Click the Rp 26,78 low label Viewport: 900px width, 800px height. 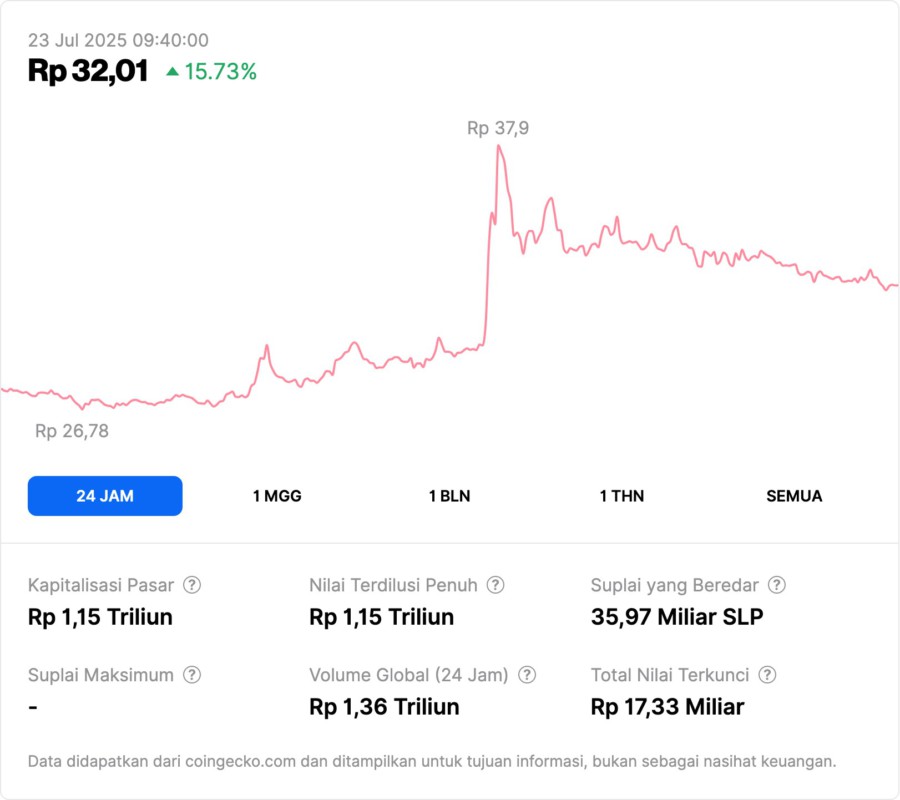point(72,432)
